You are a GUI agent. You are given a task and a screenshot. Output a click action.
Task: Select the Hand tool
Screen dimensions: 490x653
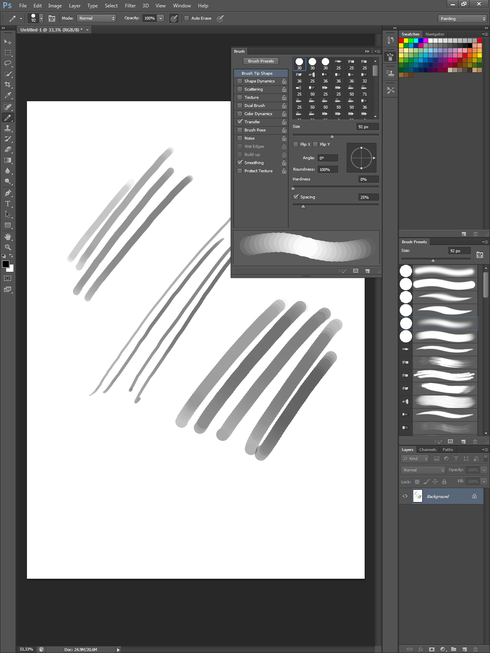point(7,237)
